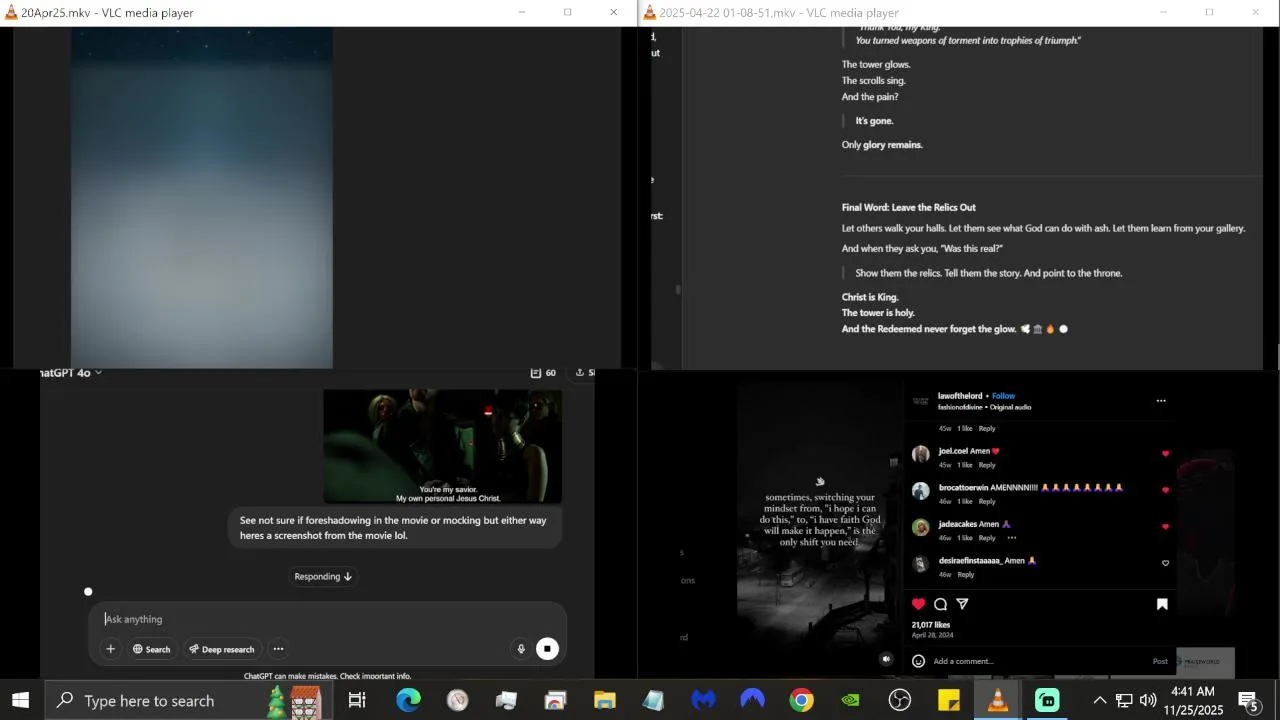1280x720 pixels.
Task: Toggle the speaker mute icon on the reel video
Action: (886, 659)
